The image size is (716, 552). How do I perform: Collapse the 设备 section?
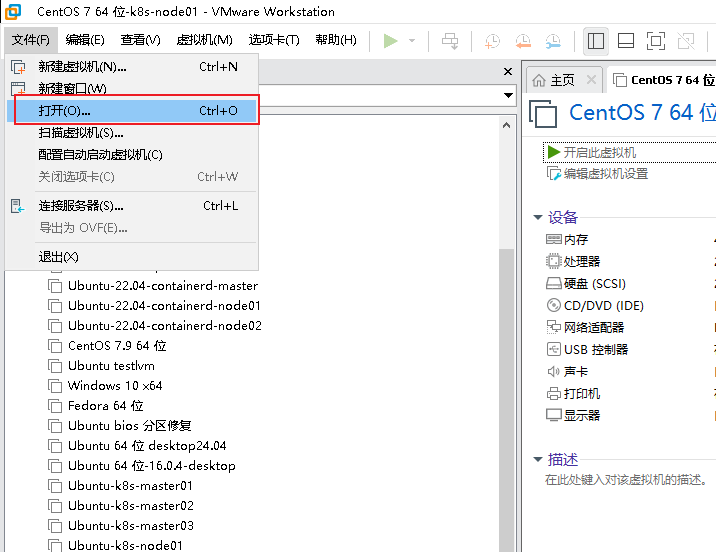point(538,217)
